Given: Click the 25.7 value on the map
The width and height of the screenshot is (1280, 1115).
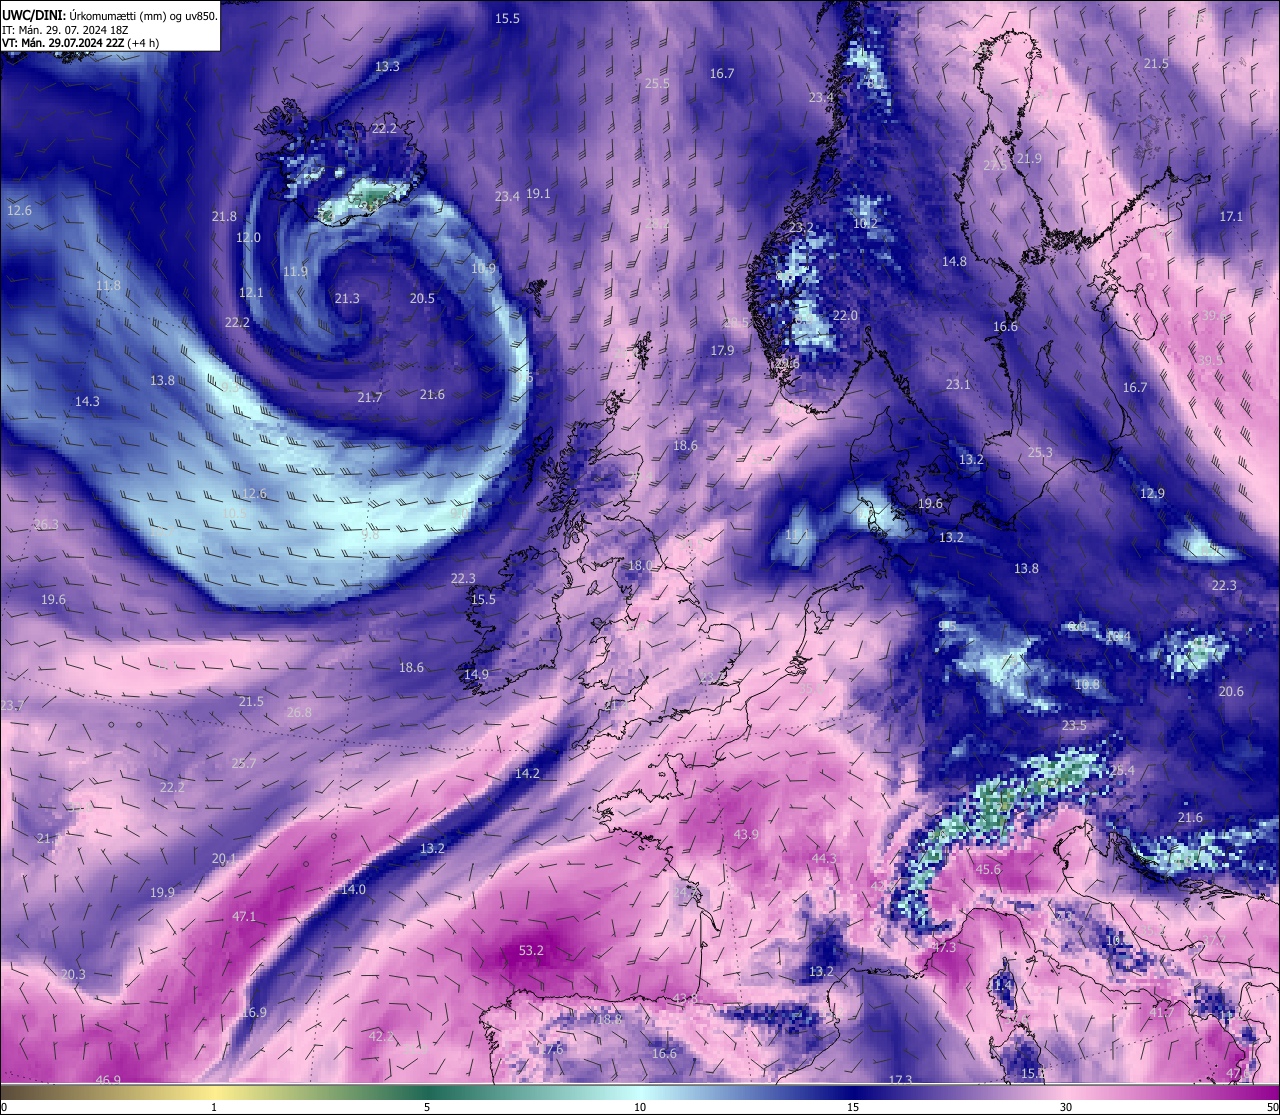Looking at the screenshot, I should 244,762.
